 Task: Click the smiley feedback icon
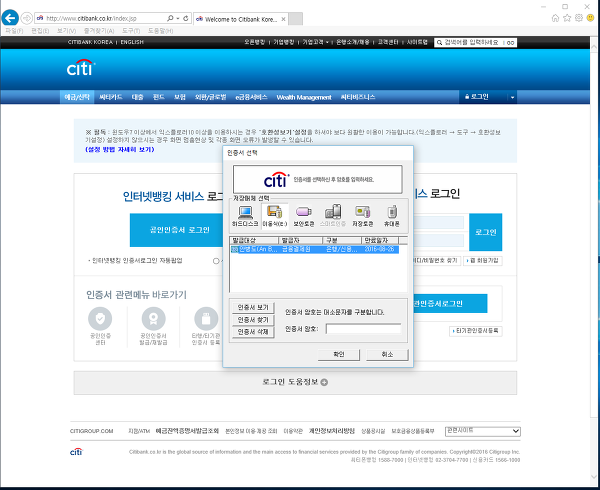590,18
